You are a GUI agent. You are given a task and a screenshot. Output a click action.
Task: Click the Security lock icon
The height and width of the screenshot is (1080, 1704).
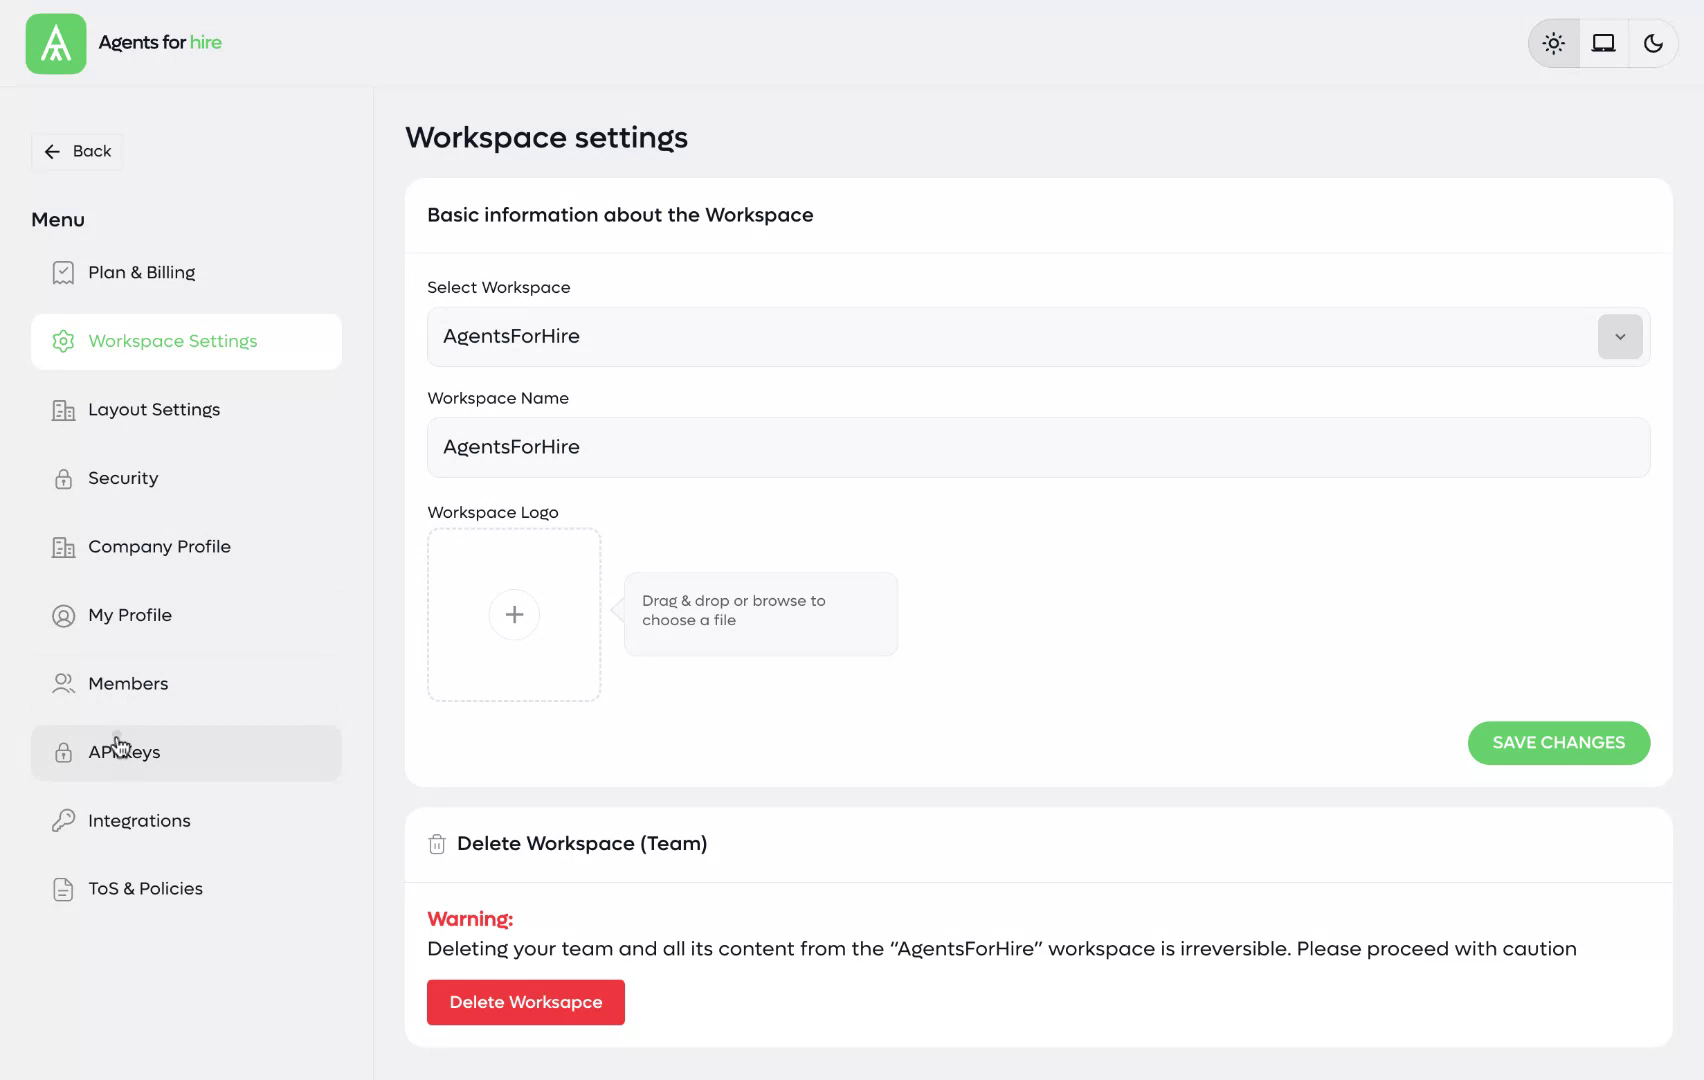(63, 479)
